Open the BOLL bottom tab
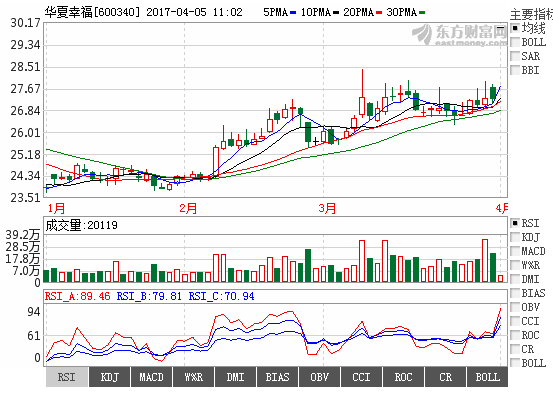 click(487, 377)
